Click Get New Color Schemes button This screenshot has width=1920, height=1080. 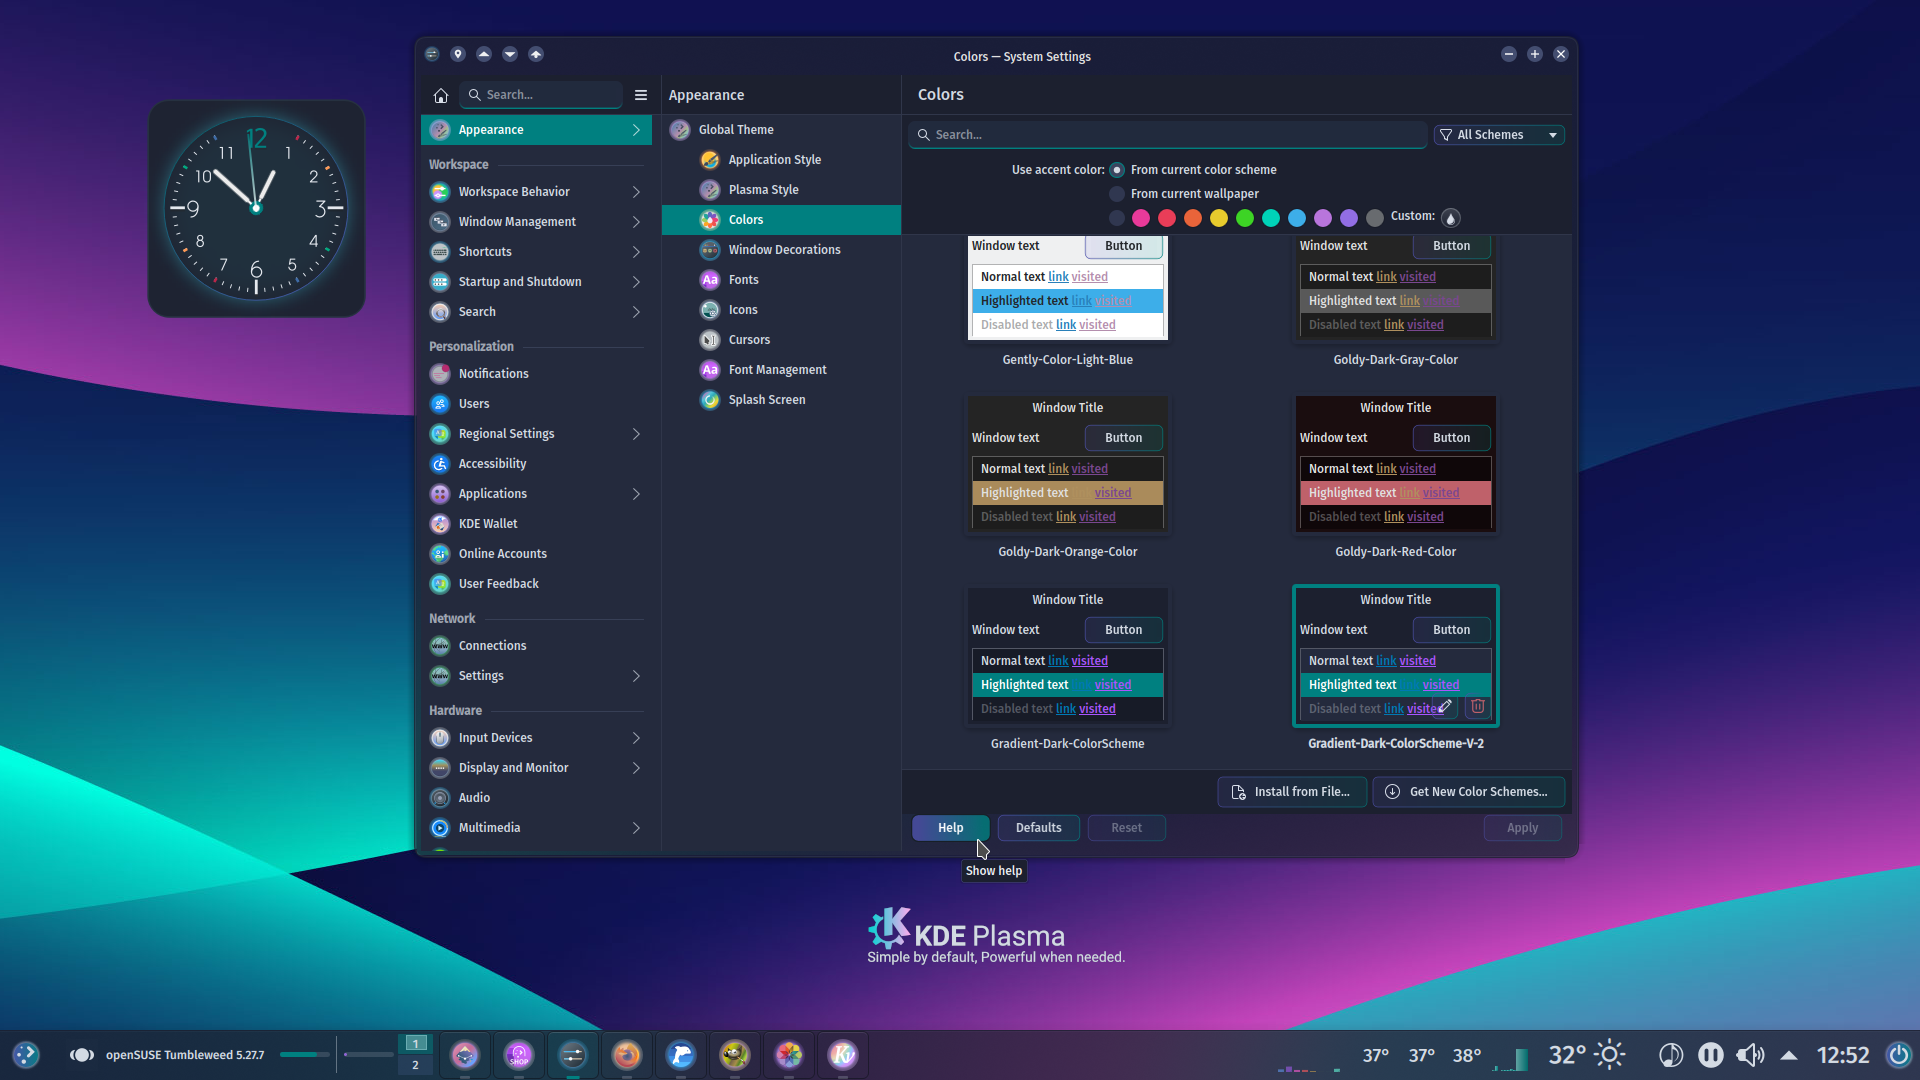pos(1468,792)
